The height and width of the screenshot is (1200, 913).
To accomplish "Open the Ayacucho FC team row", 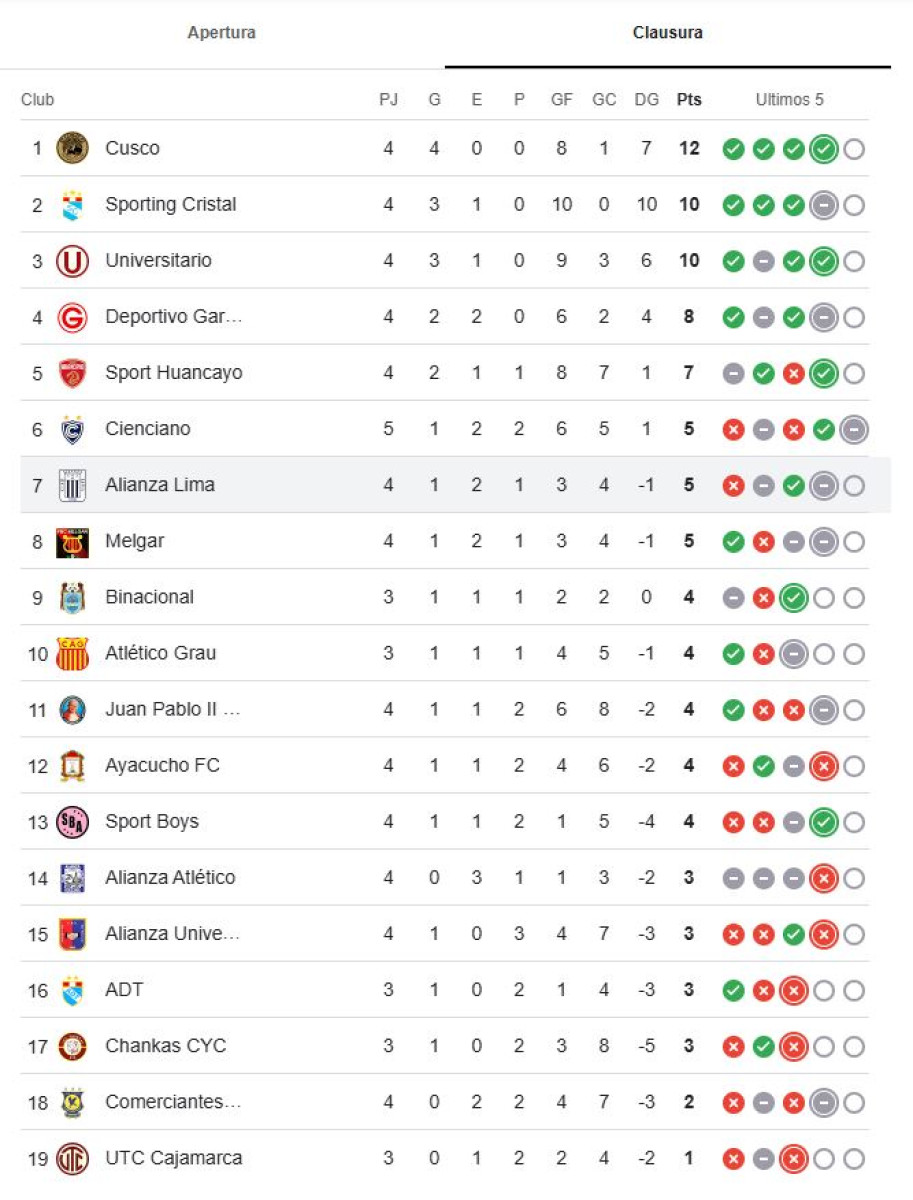I will pos(162,766).
